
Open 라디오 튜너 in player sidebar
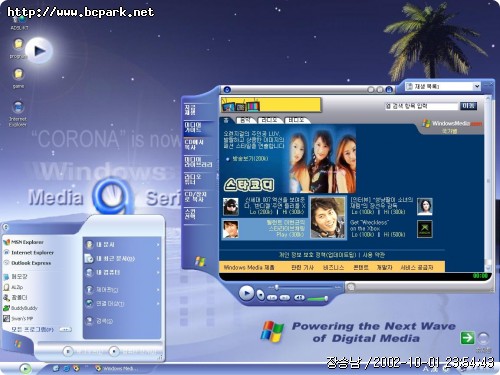pyautogui.click(x=193, y=179)
